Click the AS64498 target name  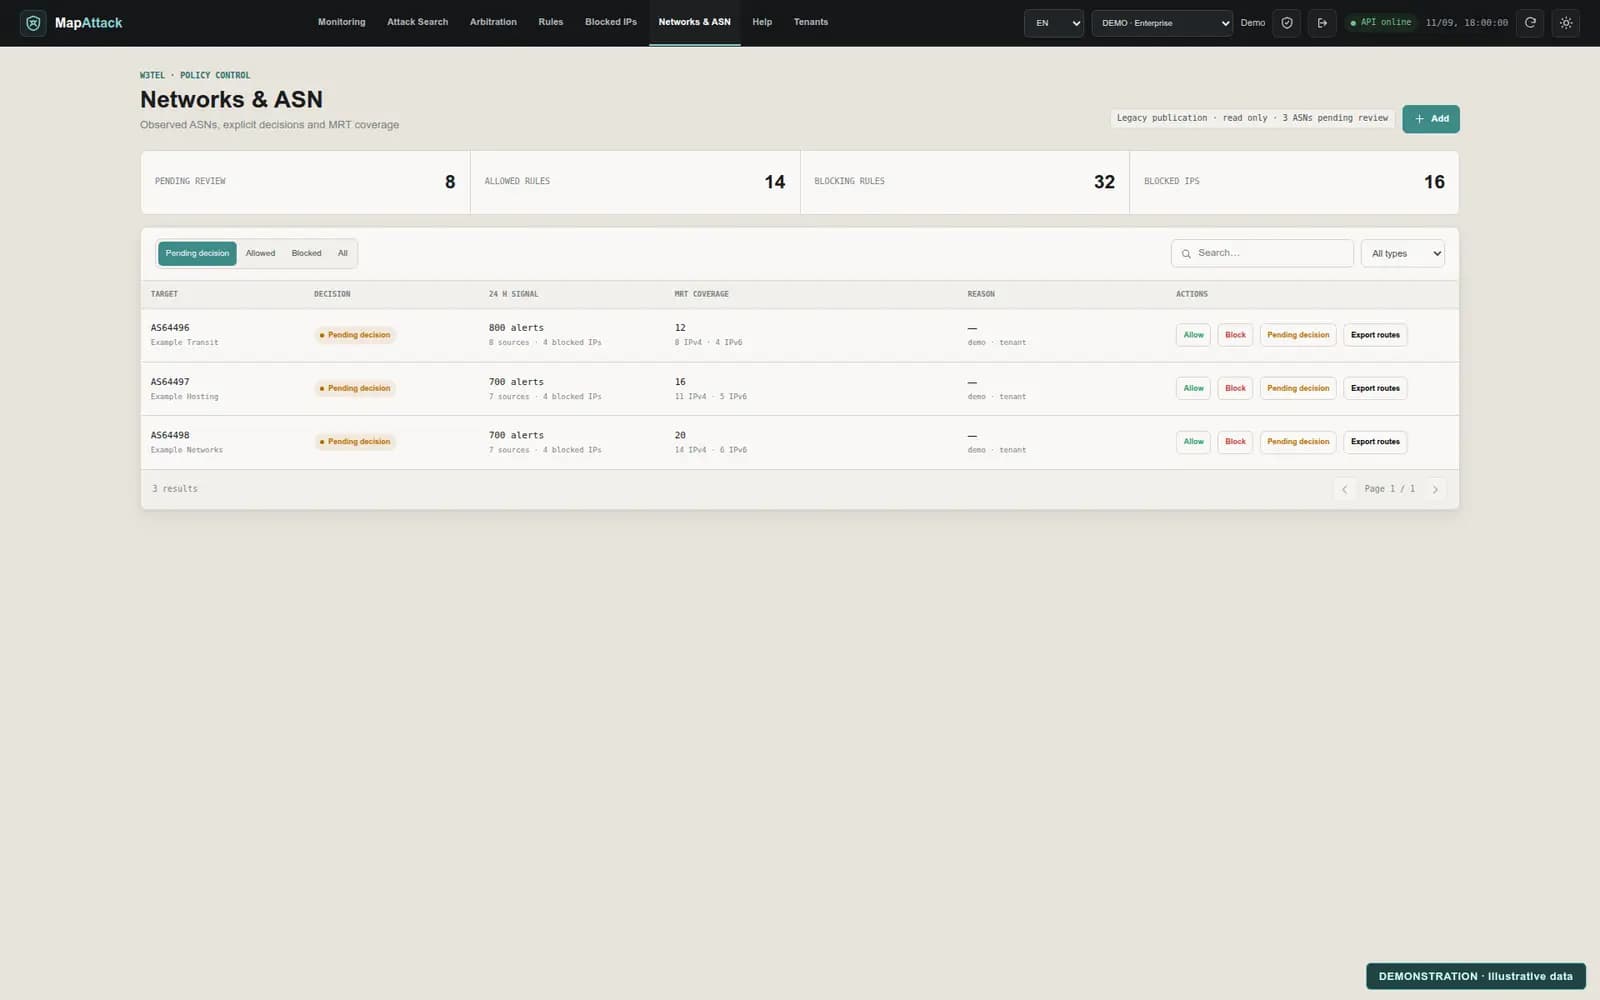(170, 436)
